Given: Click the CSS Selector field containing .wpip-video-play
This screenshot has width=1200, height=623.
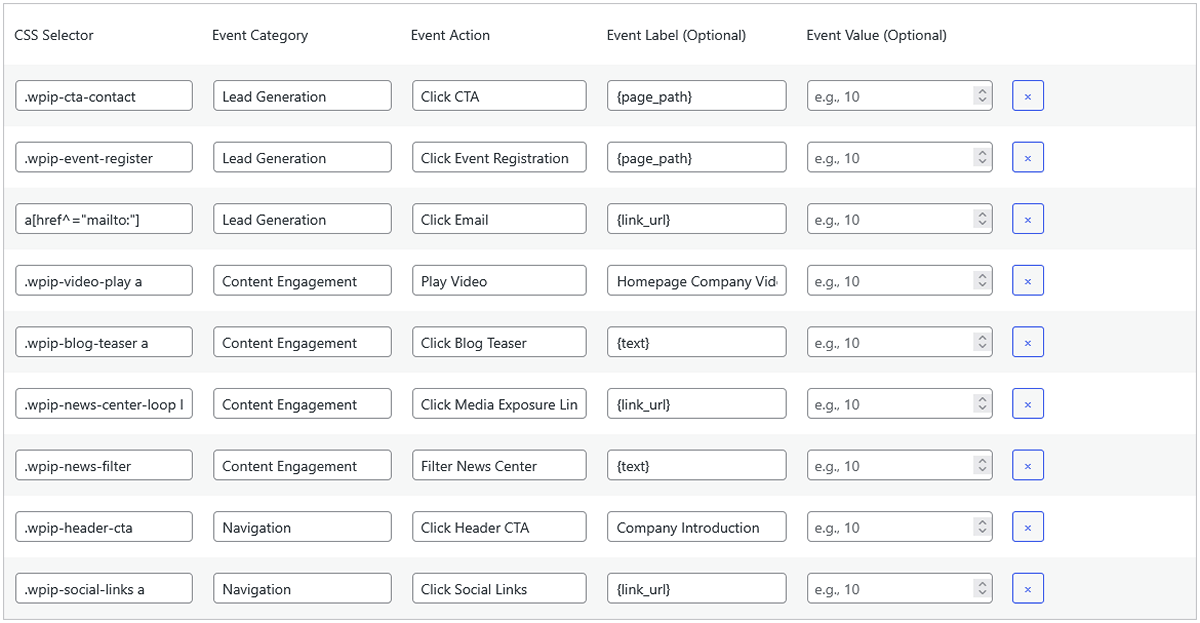Looking at the screenshot, I should pyautogui.click(x=104, y=280).
